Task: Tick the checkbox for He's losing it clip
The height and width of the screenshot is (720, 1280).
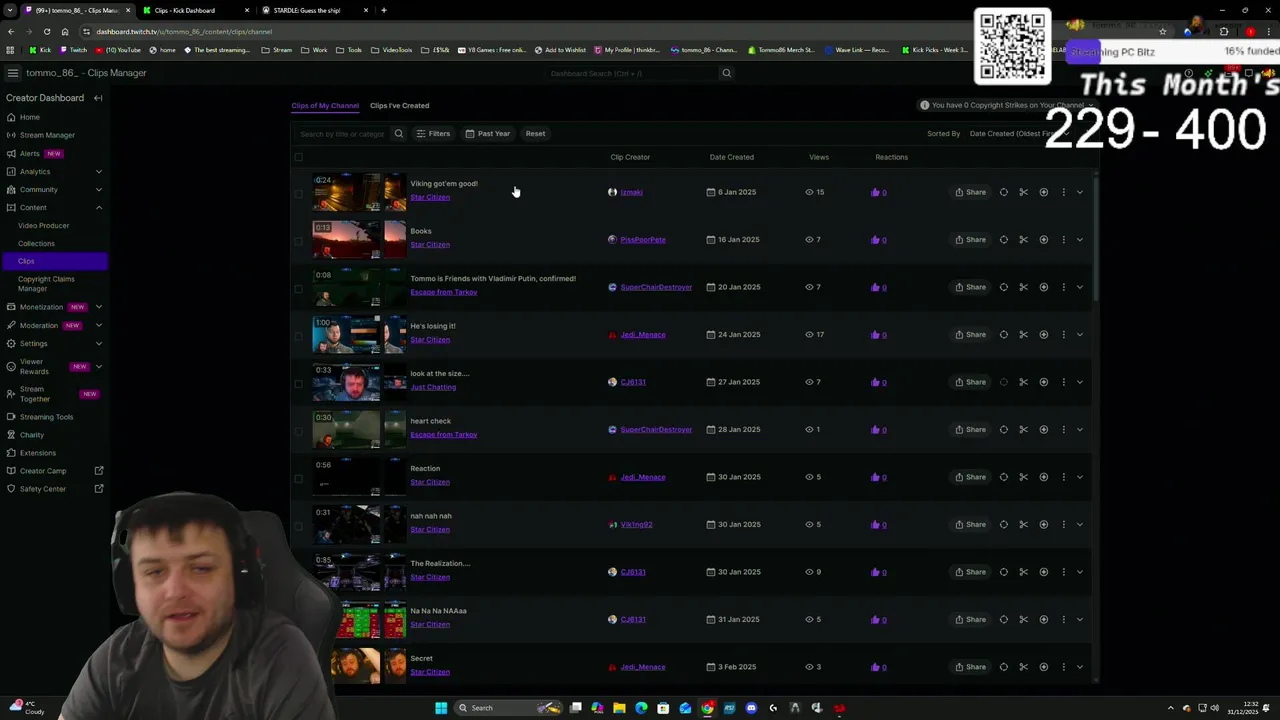Action: click(x=298, y=336)
